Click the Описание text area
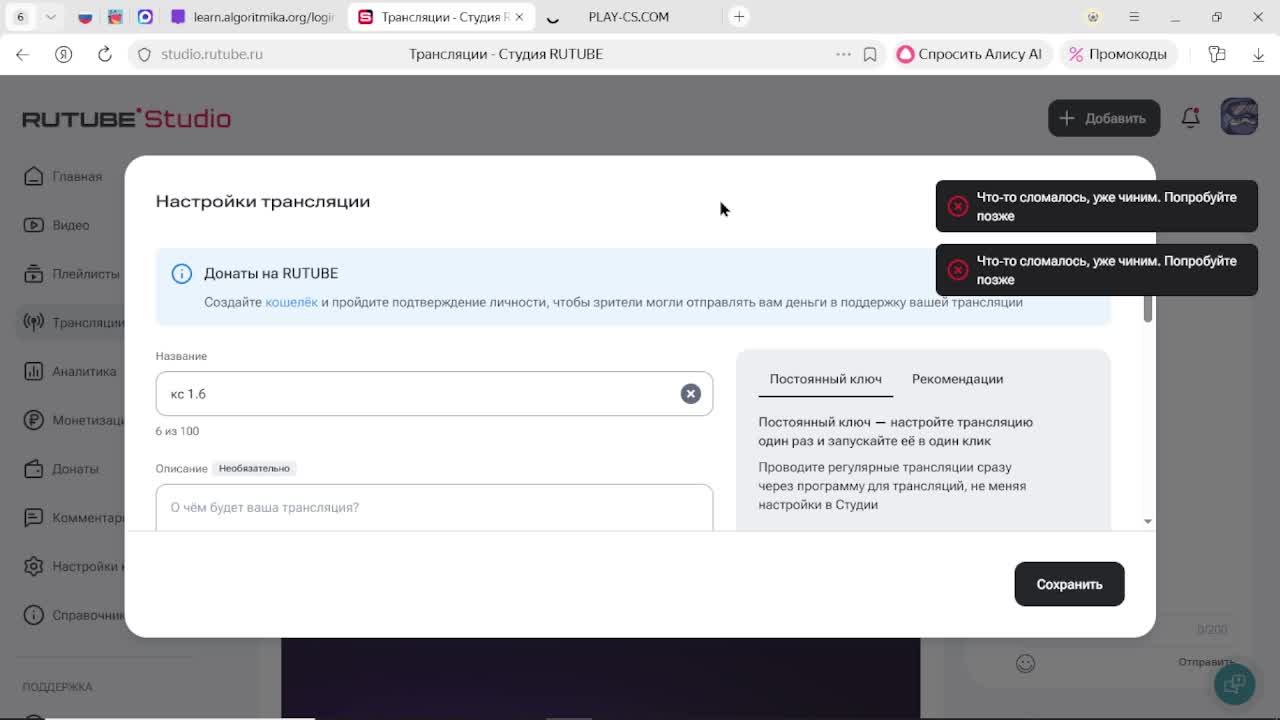The height and width of the screenshot is (720, 1280). [434, 507]
